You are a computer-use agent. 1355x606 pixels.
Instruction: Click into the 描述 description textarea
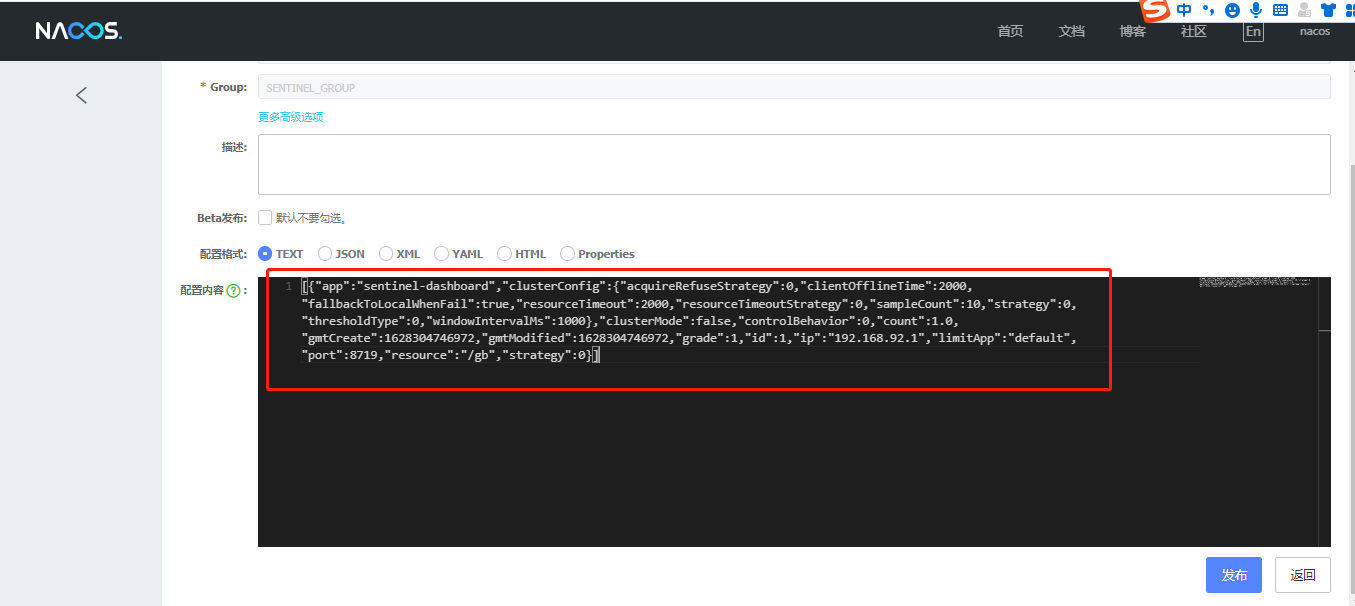point(794,164)
